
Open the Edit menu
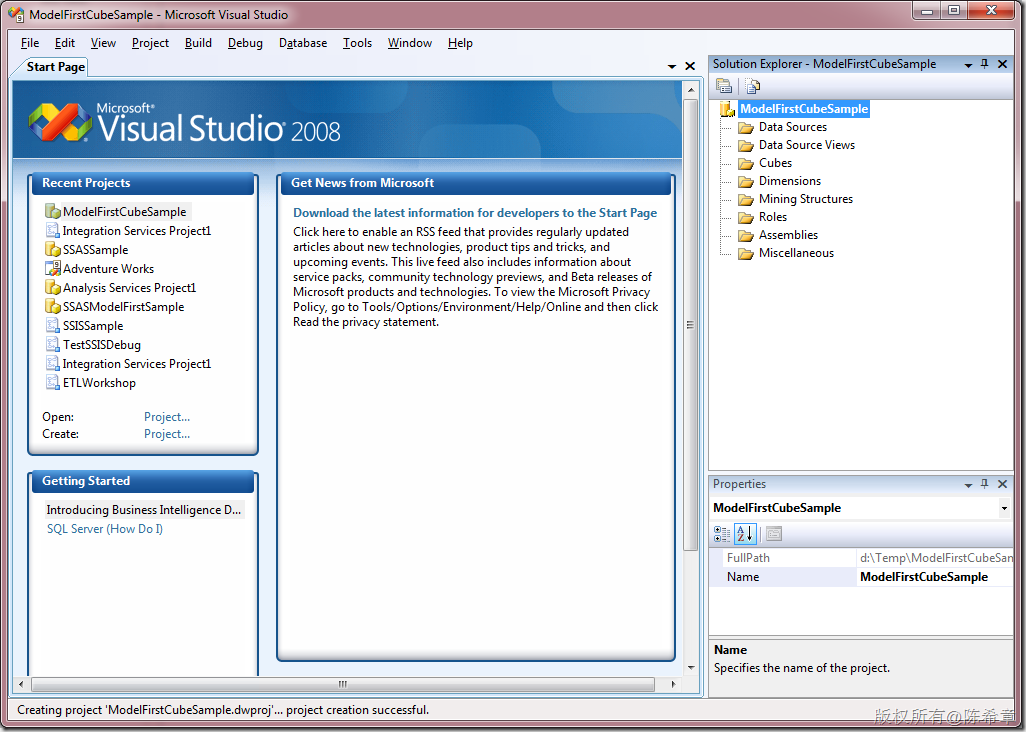coord(65,43)
